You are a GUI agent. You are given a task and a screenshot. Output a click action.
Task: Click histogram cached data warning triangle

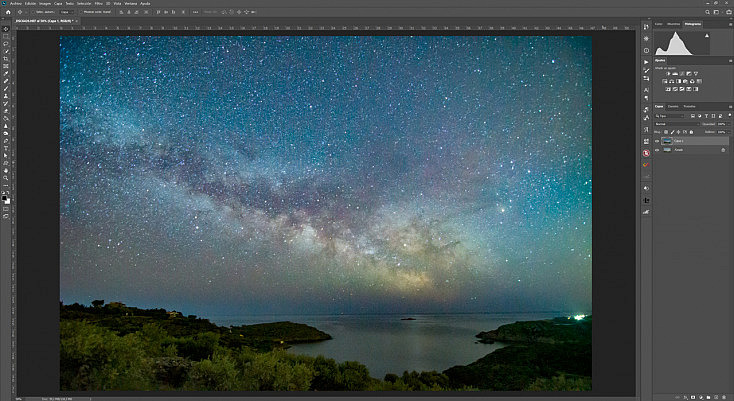pos(707,36)
